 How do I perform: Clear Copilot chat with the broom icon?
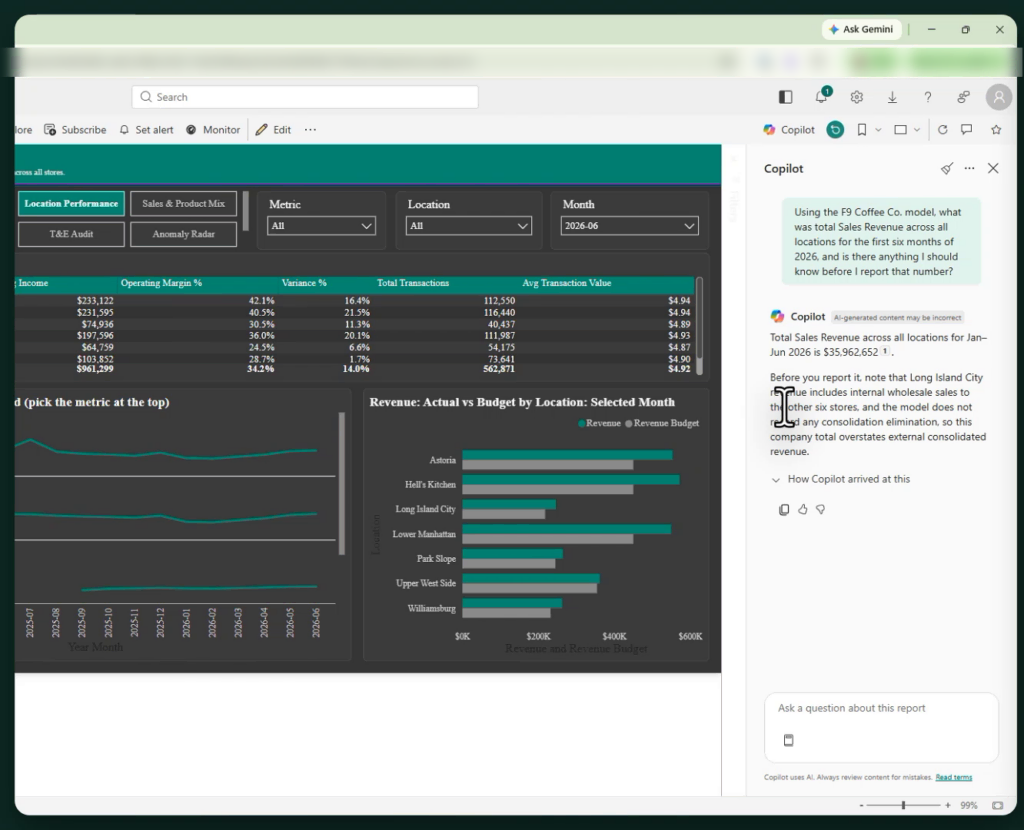click(x=946, y=168)
